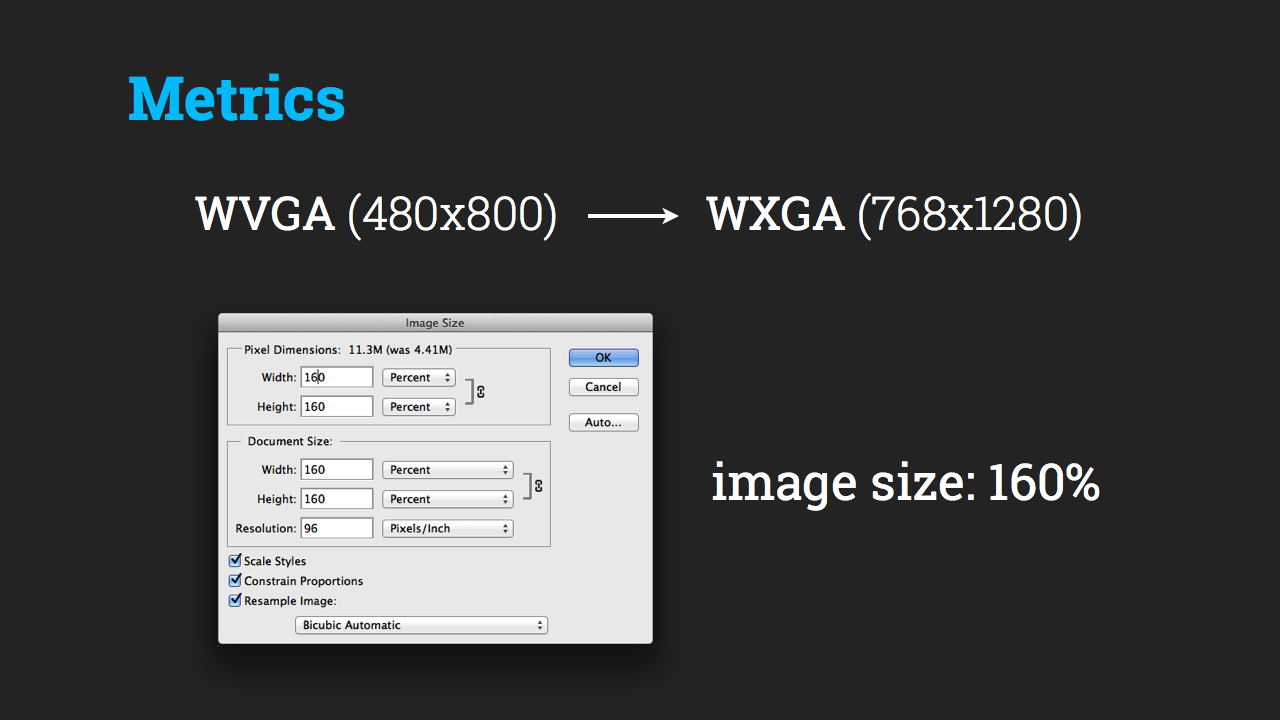Click the Document Size Height field
Image resolution: width=1280 pixels, height=720 pixels.
[337, 499]
